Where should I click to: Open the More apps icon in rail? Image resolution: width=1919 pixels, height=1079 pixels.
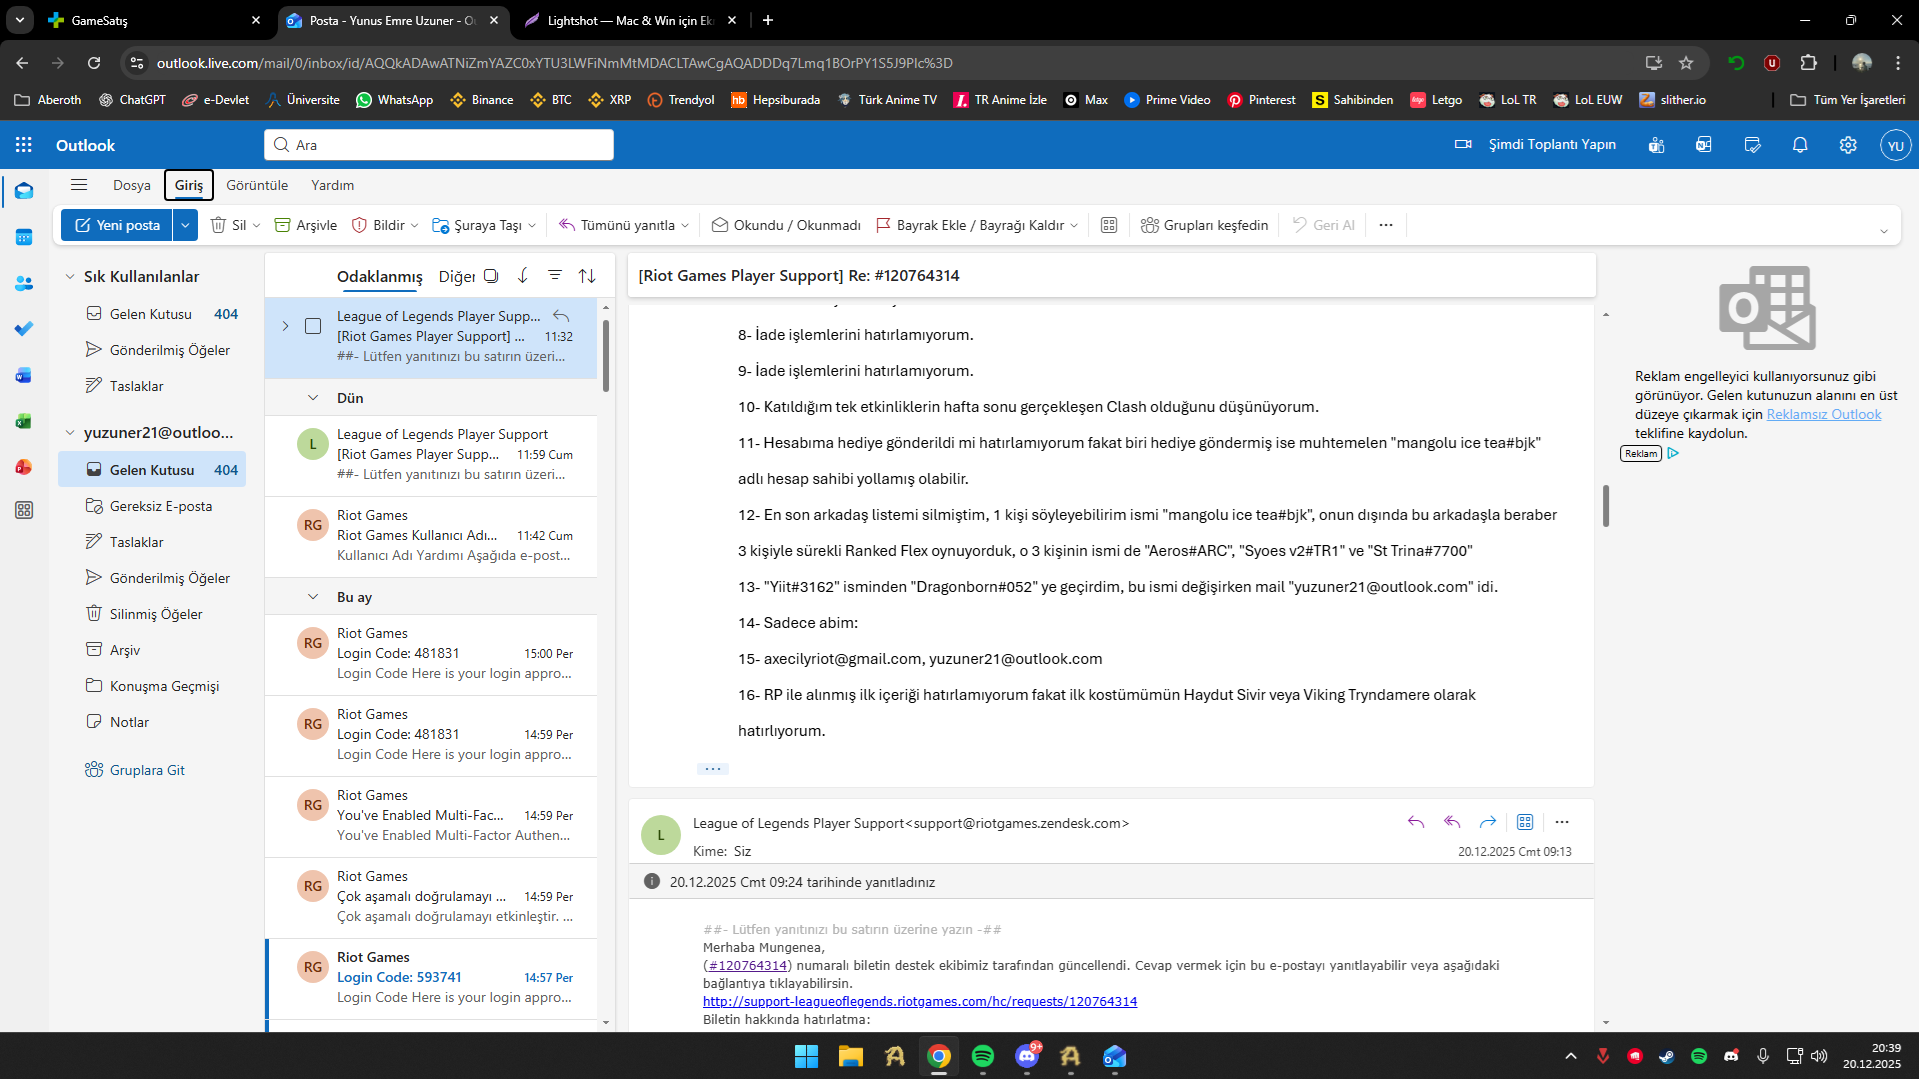24,510
